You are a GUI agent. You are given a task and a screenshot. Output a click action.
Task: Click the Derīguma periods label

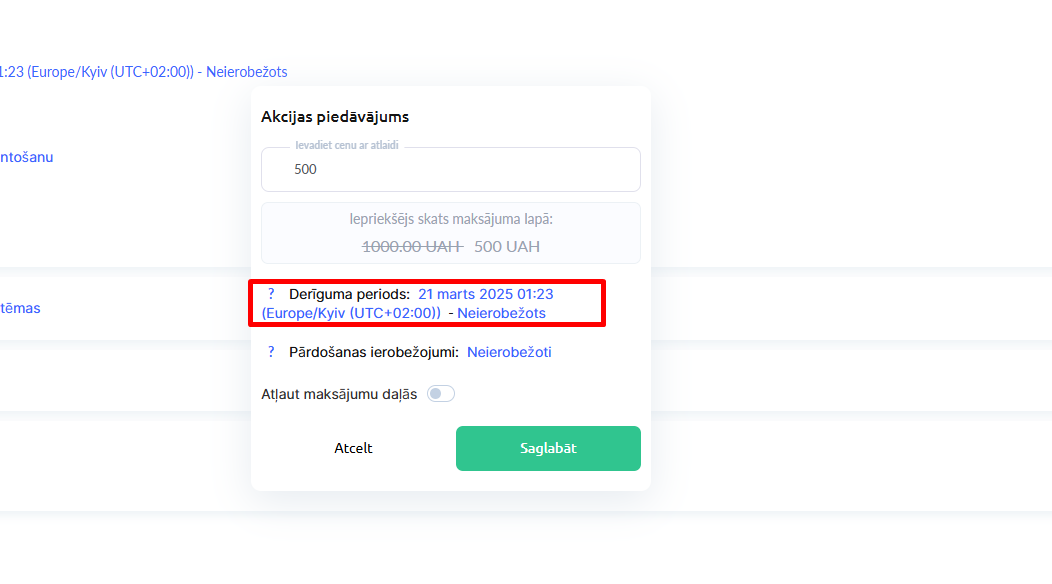(x=349, y=294)
